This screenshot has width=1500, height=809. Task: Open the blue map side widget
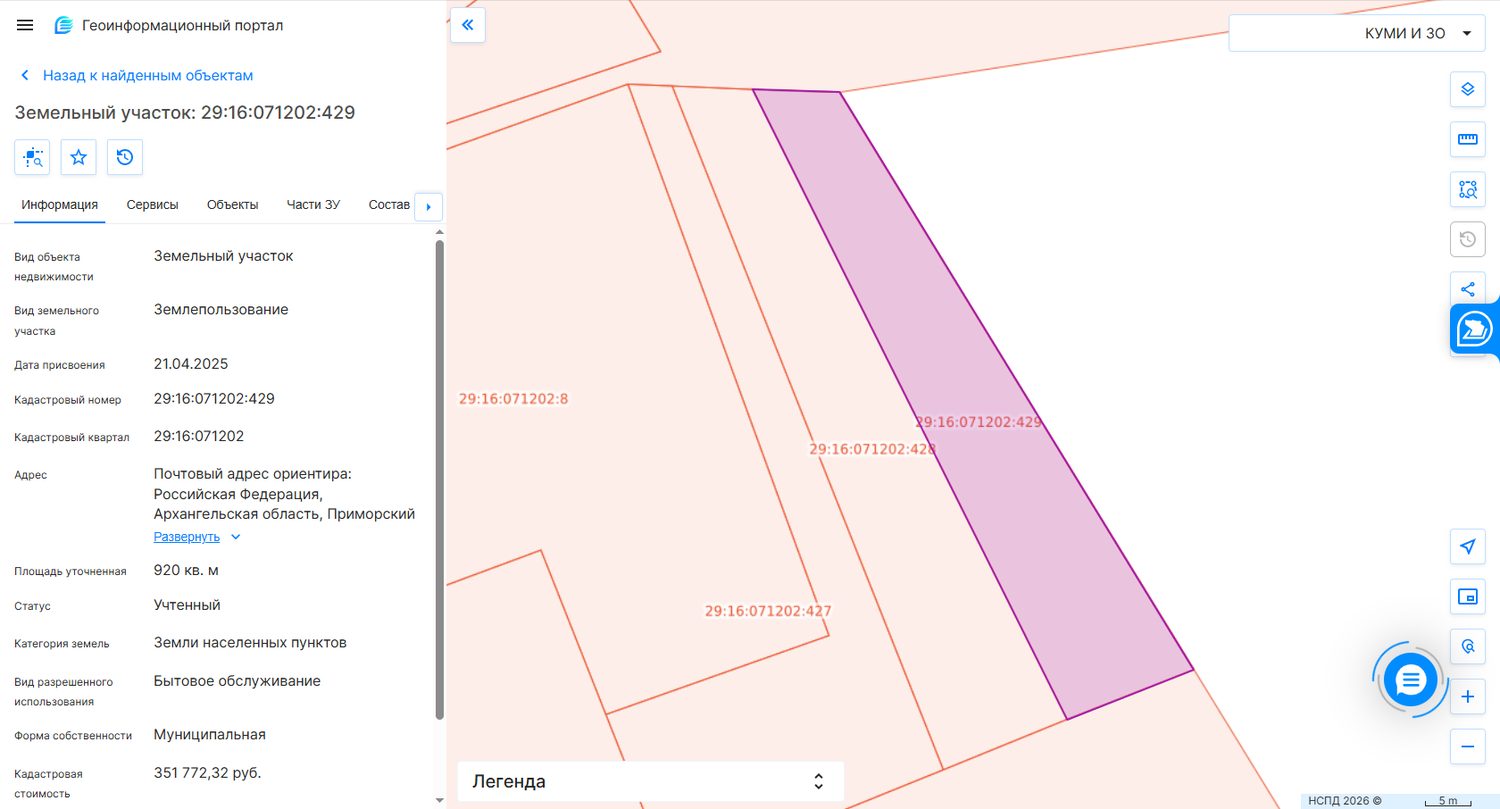(x=1475, y=329)
